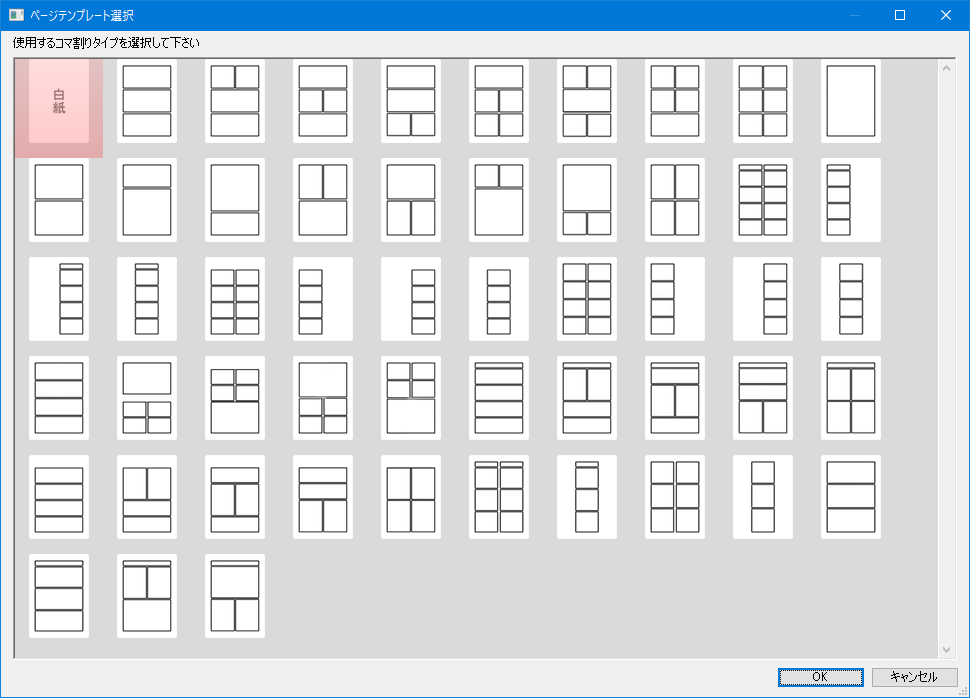
Task: Pick second-row layout: wide top over equal split bottom
Action: [411, 200]
